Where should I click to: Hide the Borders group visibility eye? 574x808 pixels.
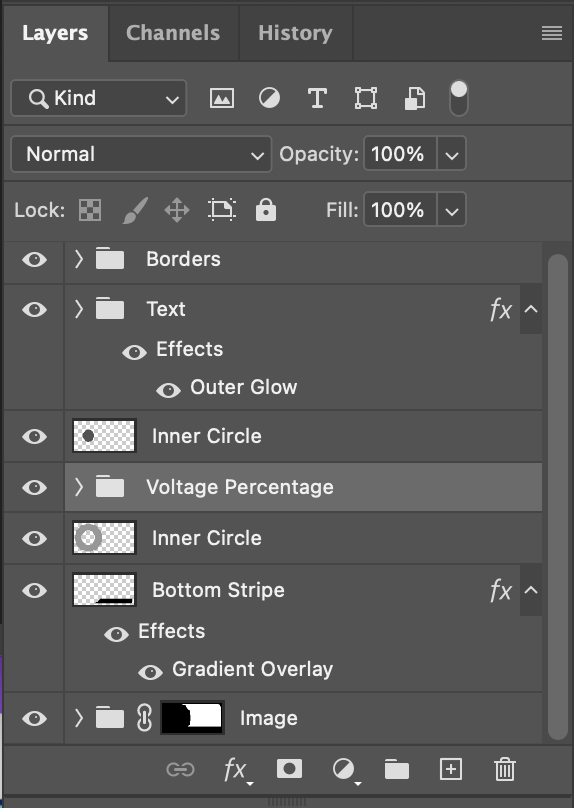pos(35,259)
